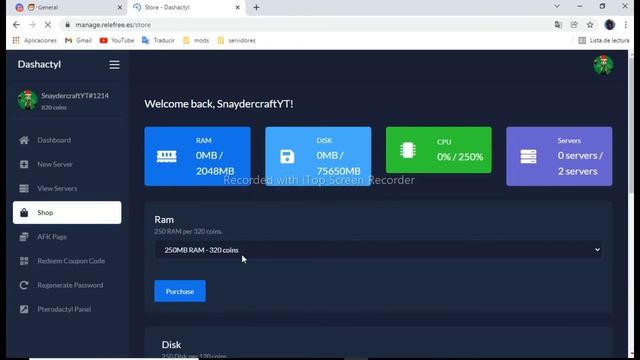The image size is (640, 360).
Task: Click the Pterodactyl Panel external icon
Action: pos(24,309)
